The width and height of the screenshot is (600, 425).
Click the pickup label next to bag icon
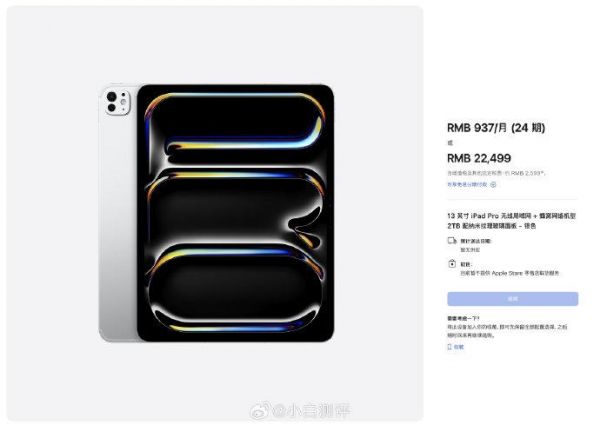point(466,264)
